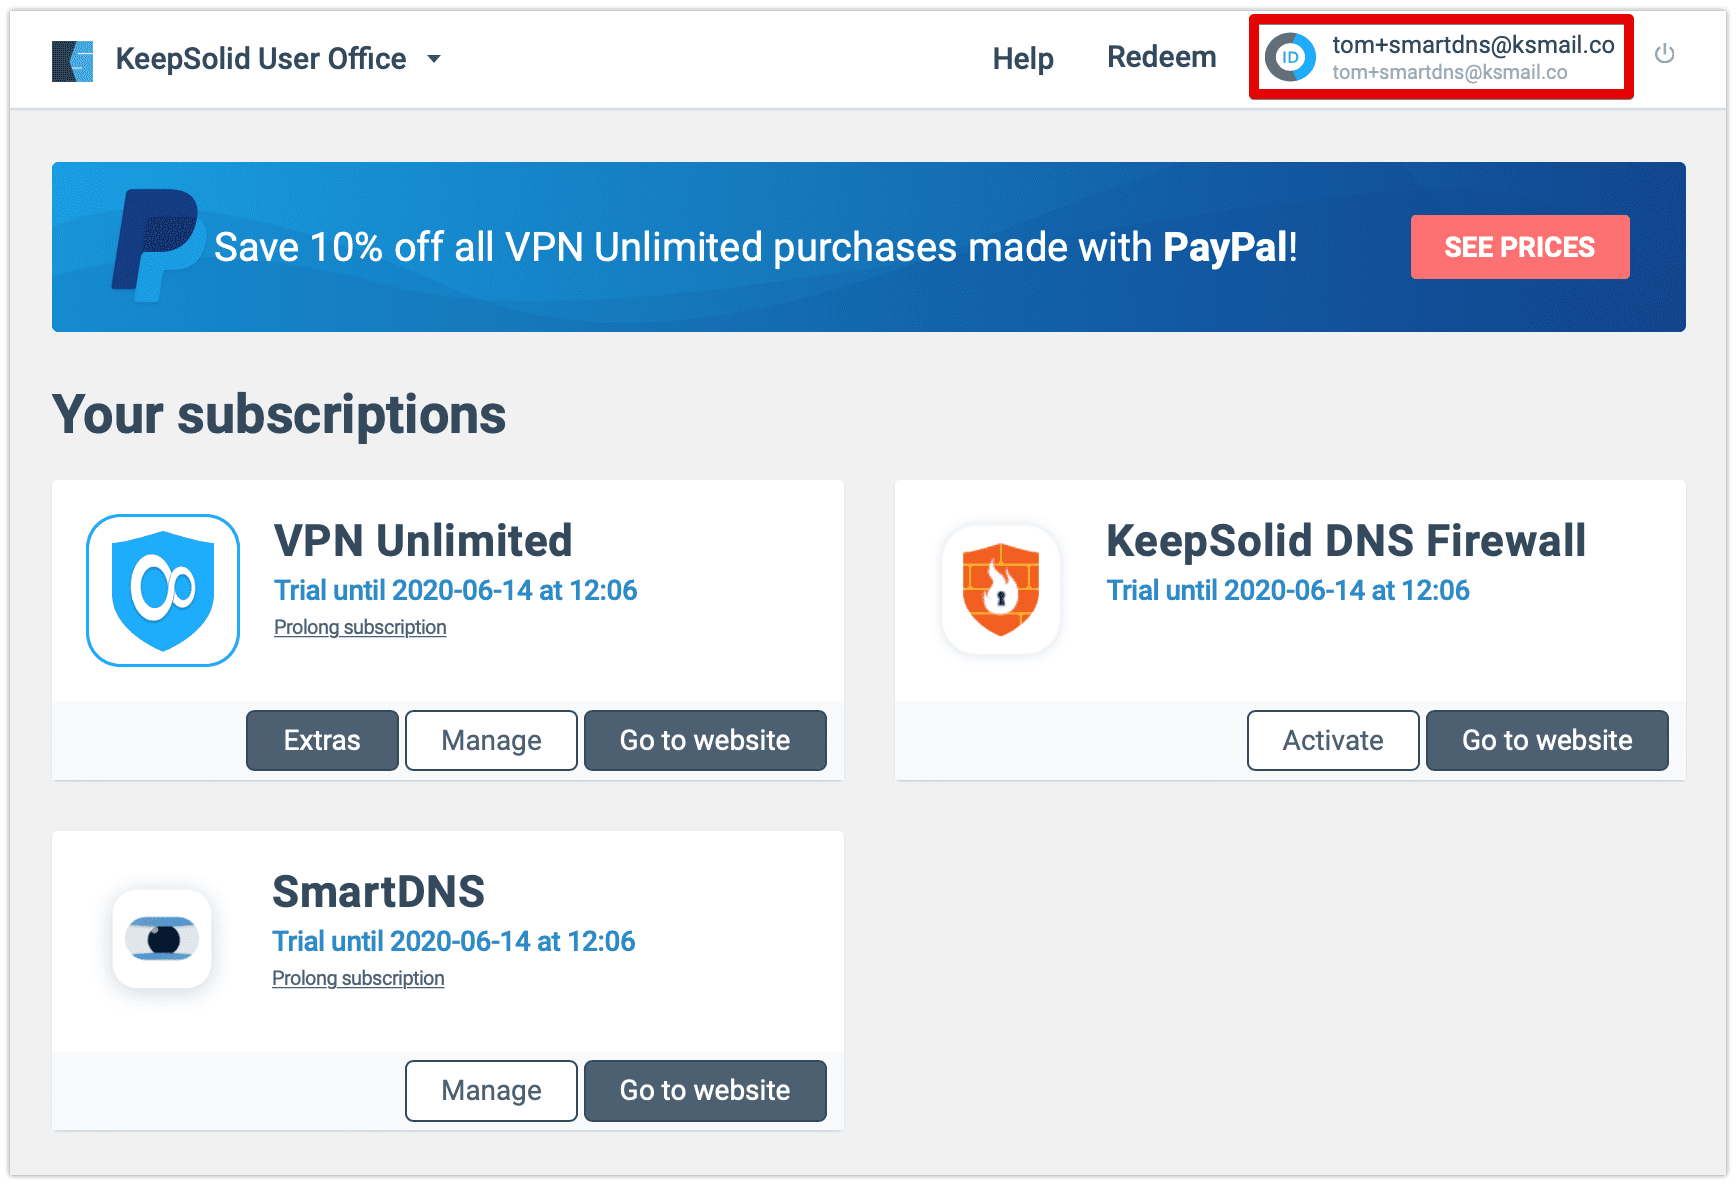Click the PayPal 10% off banner text
Viewport: 1736px width, 1185px height.
(x=756, y=247)
